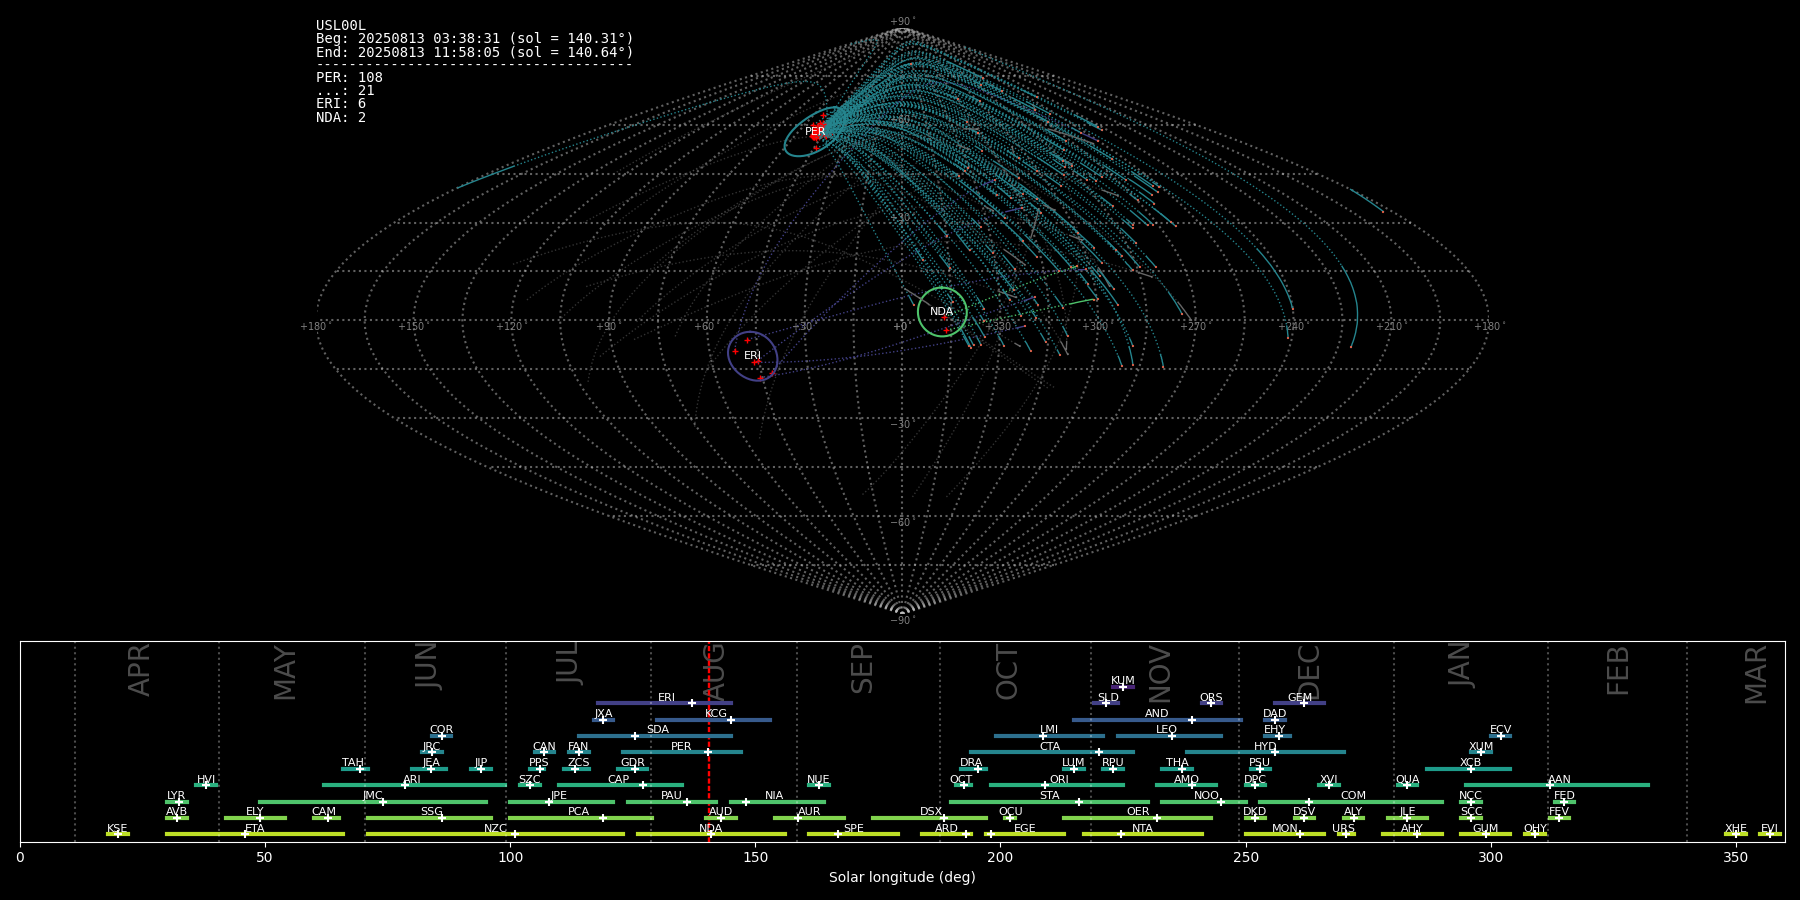The image size is (1800, 900).
Task: Click the ARI shower label in timeline
Action: (x=411, y=780)
